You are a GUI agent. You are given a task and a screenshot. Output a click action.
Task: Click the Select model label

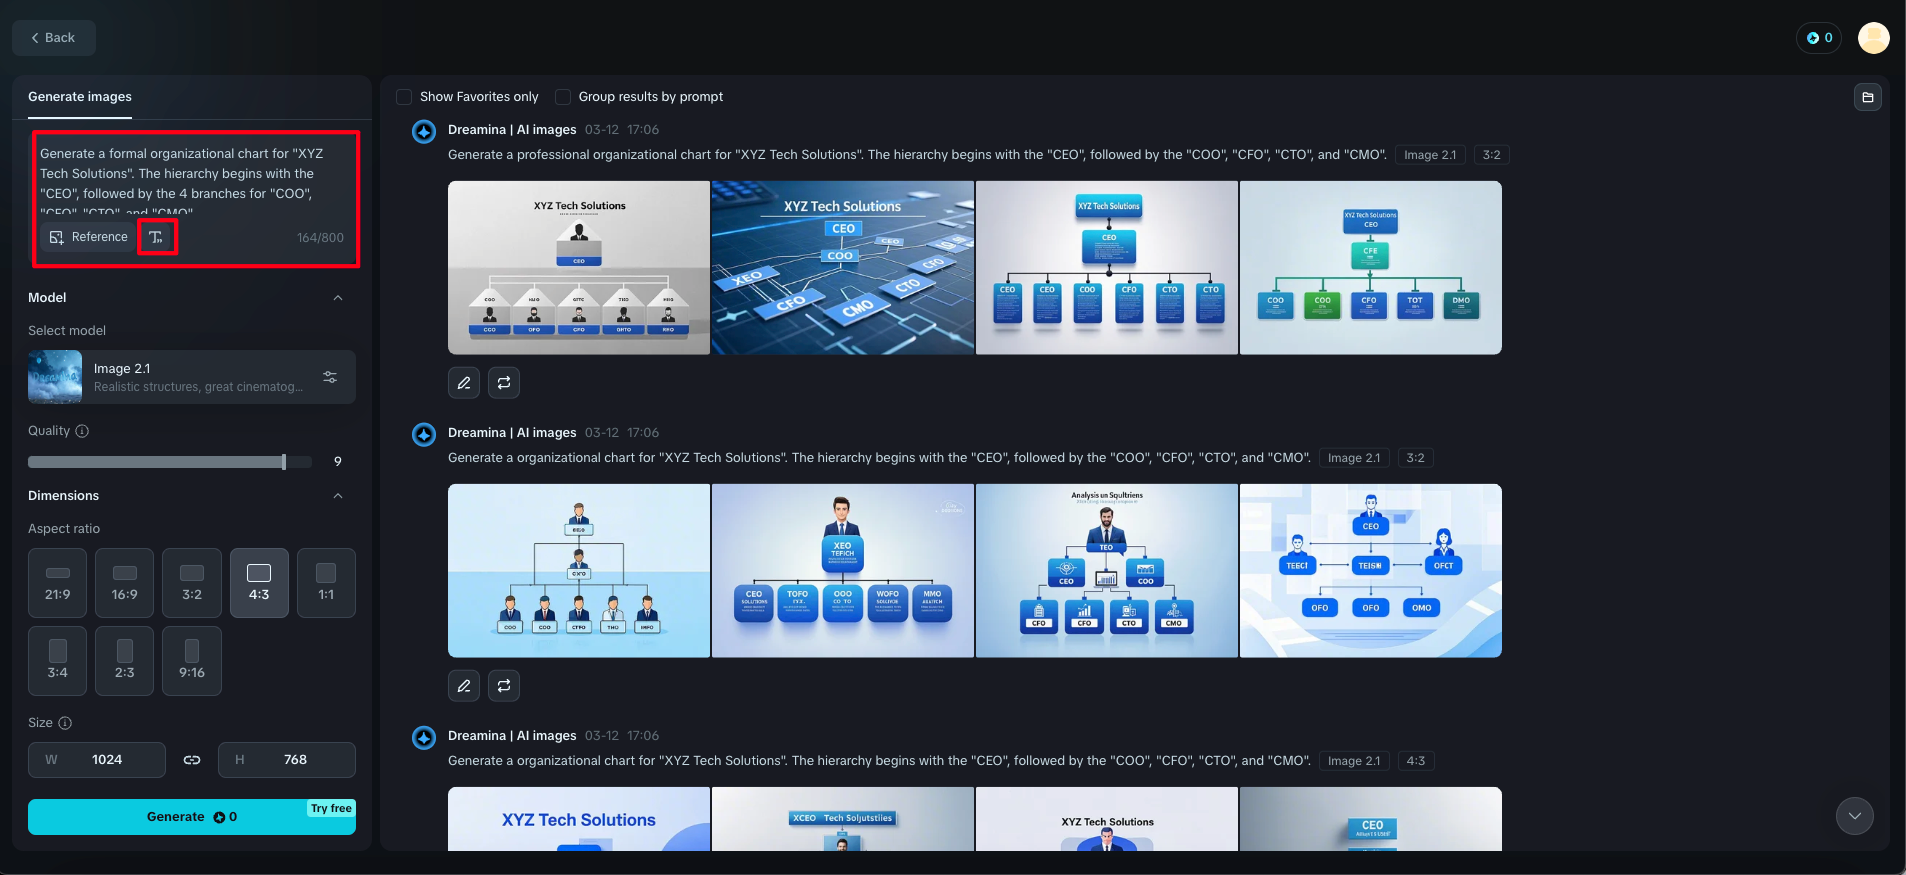point(67,331)
